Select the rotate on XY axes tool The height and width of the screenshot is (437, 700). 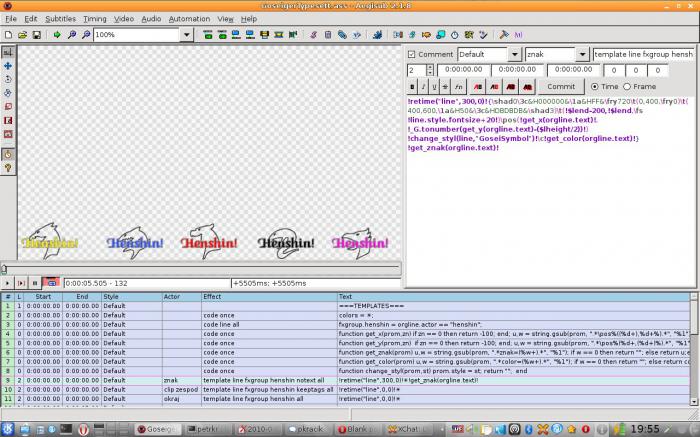click(8, 93)
